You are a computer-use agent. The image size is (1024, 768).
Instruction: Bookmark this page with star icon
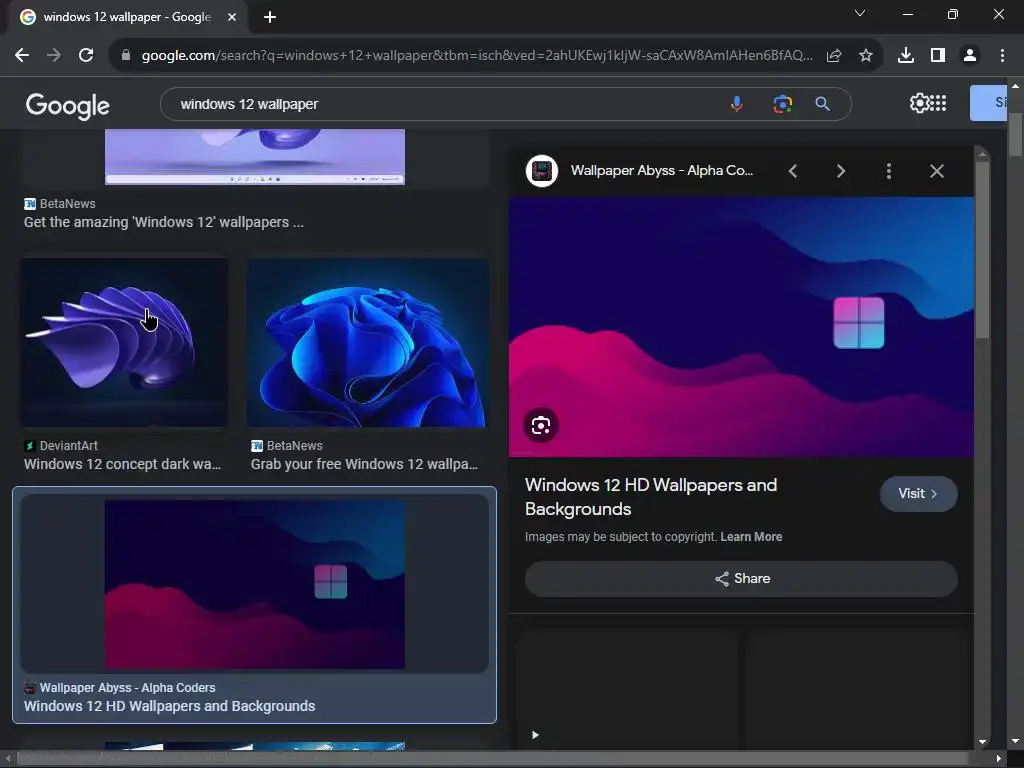[x=866, y=56]
